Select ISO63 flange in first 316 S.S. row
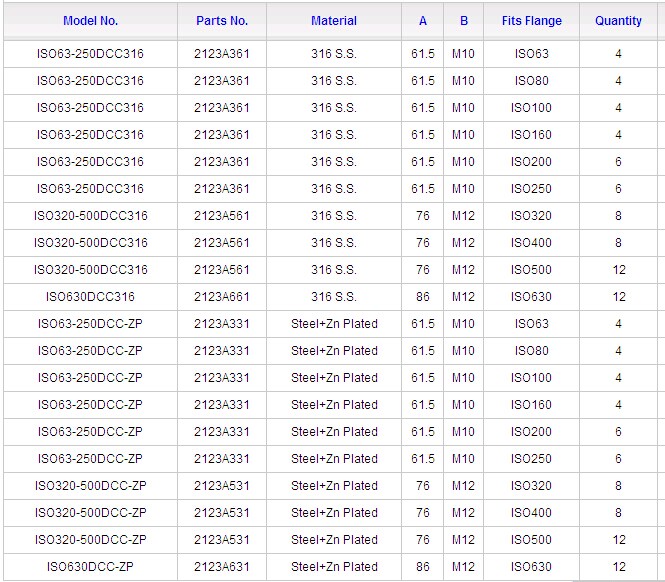665x582 pixels. coord(531,54)
